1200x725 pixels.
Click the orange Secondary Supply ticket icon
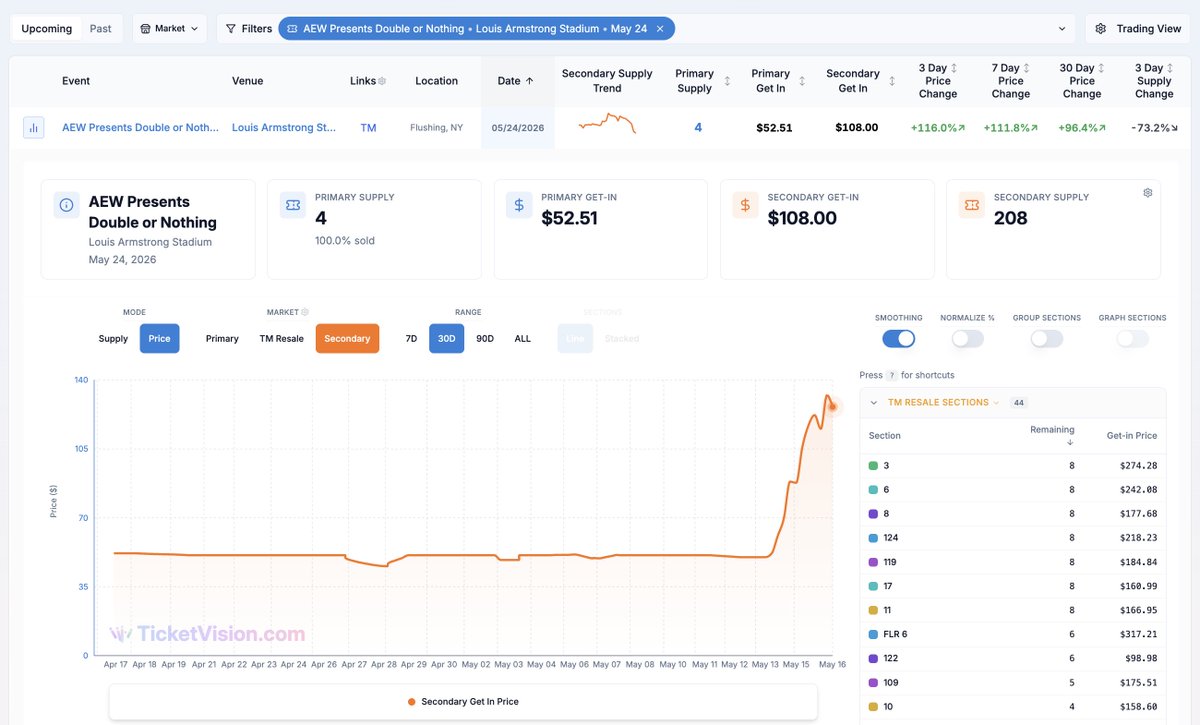tap(971, 205)
